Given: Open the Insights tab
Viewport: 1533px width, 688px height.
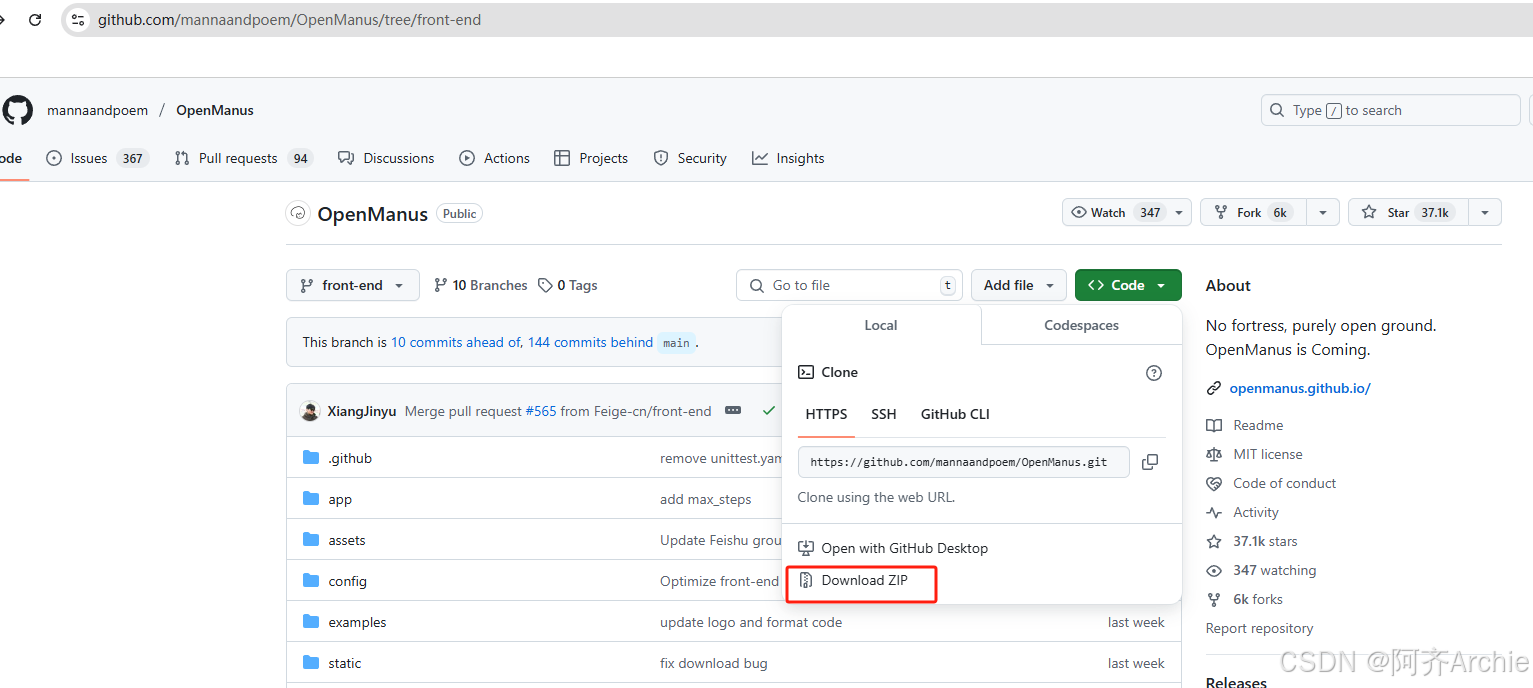Looking at the screenshot, I should pos(788,158).
